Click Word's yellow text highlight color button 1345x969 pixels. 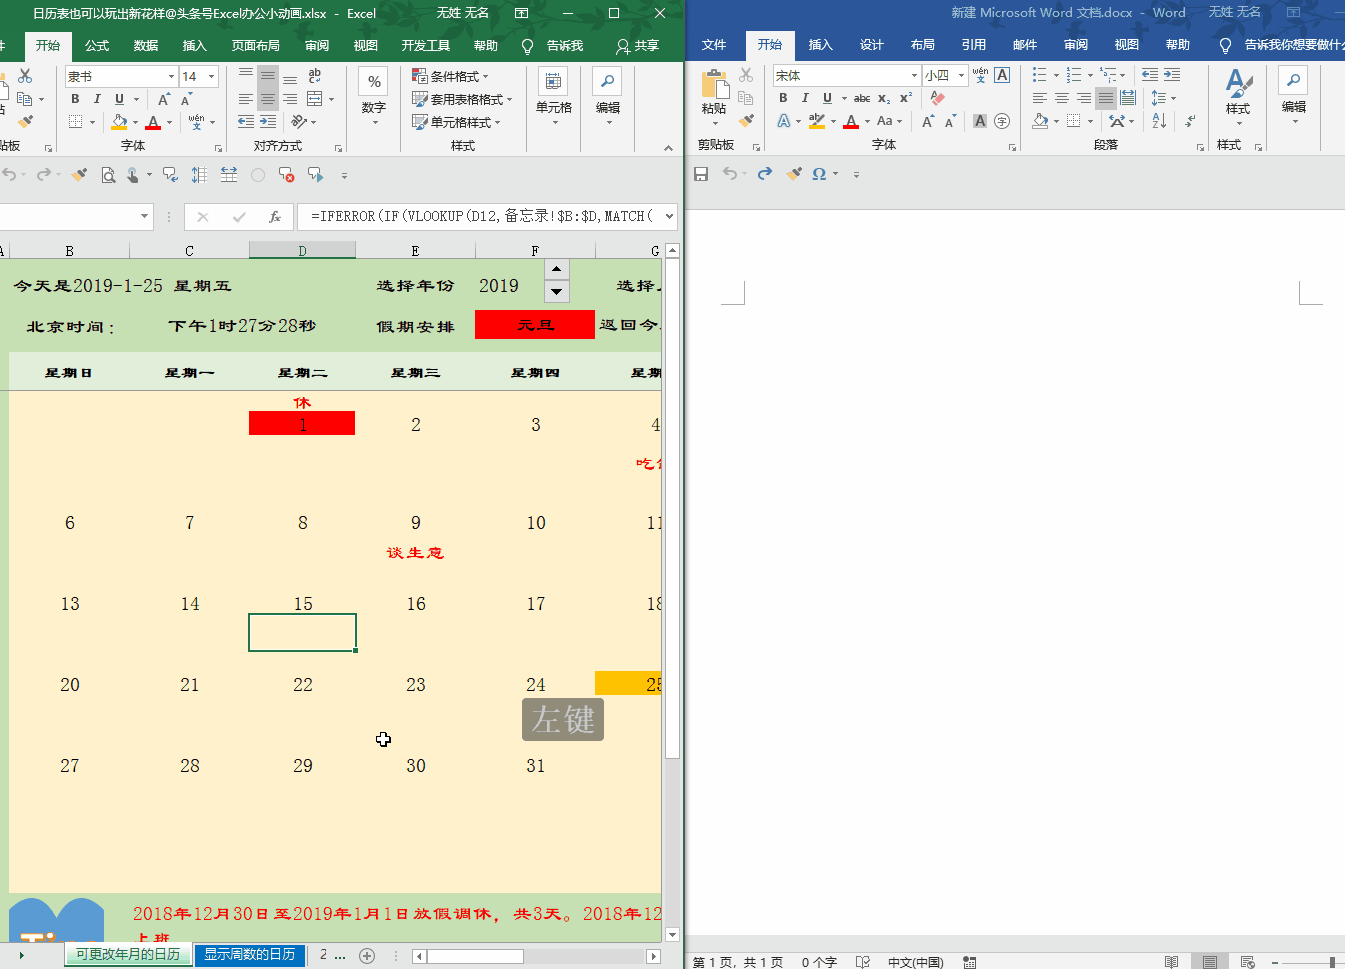[817, 121]
